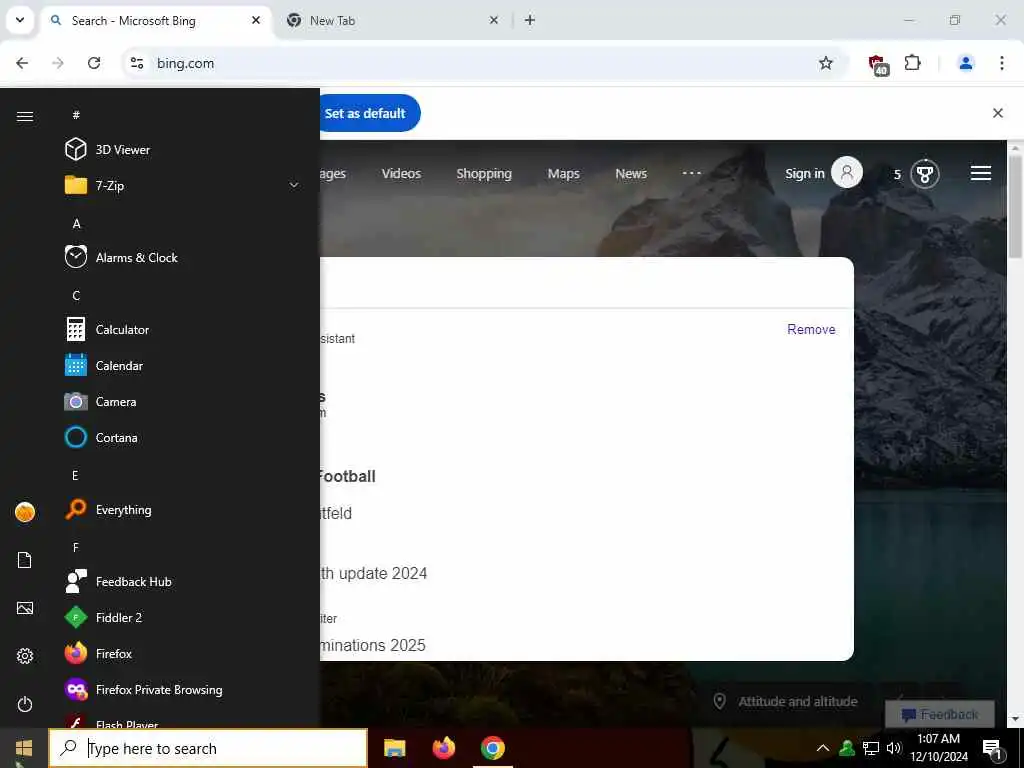Expand the 7-Zip folder chevron
The height and width of the screenshot is (768, 1024).
click(x=294, y=185)
